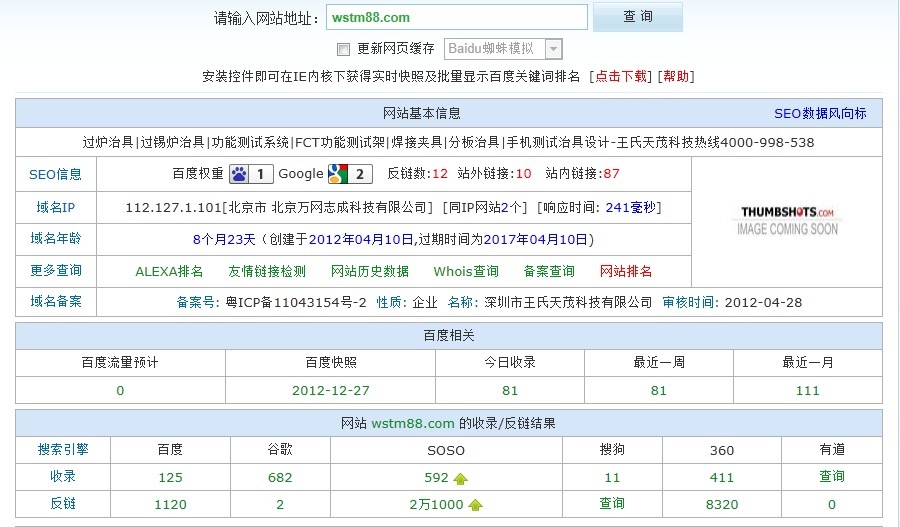The height and width of the screenshot is (527, 900).
Task: Click the 有道 收录 查询 link
Action: [x=832, y=476]
